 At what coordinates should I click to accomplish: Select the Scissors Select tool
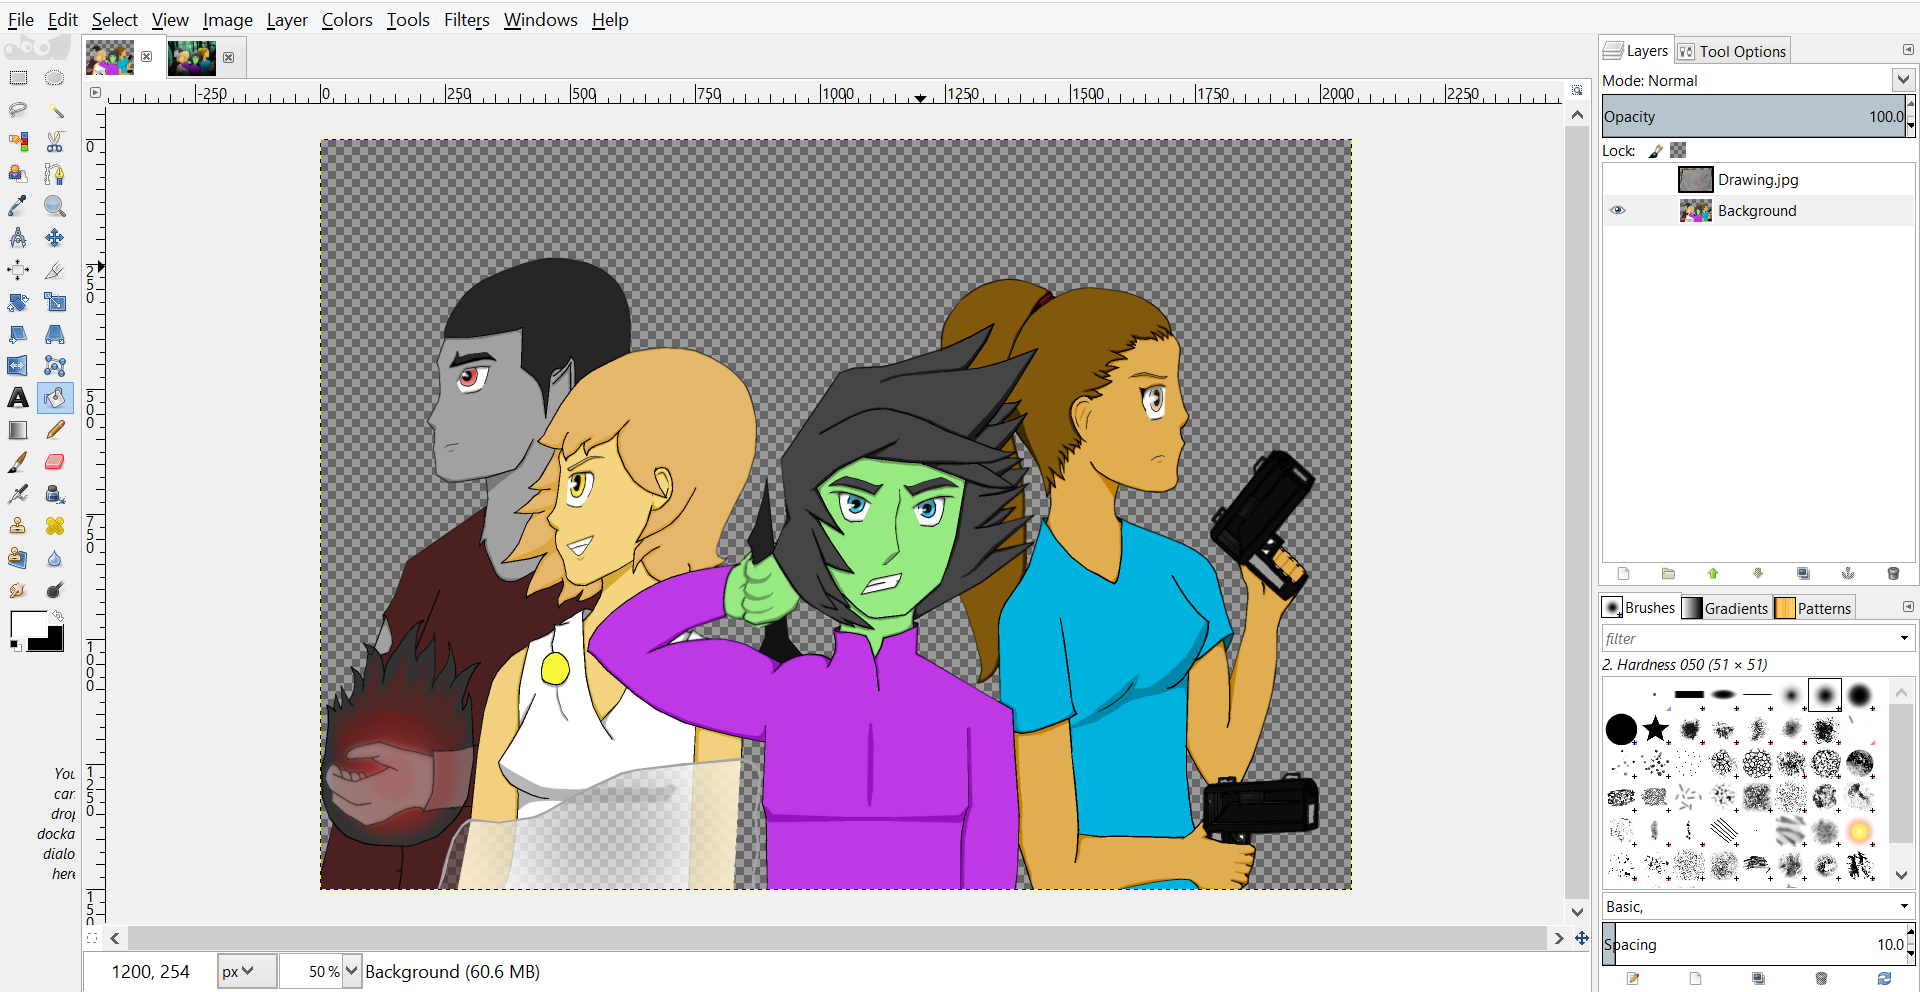55,142
